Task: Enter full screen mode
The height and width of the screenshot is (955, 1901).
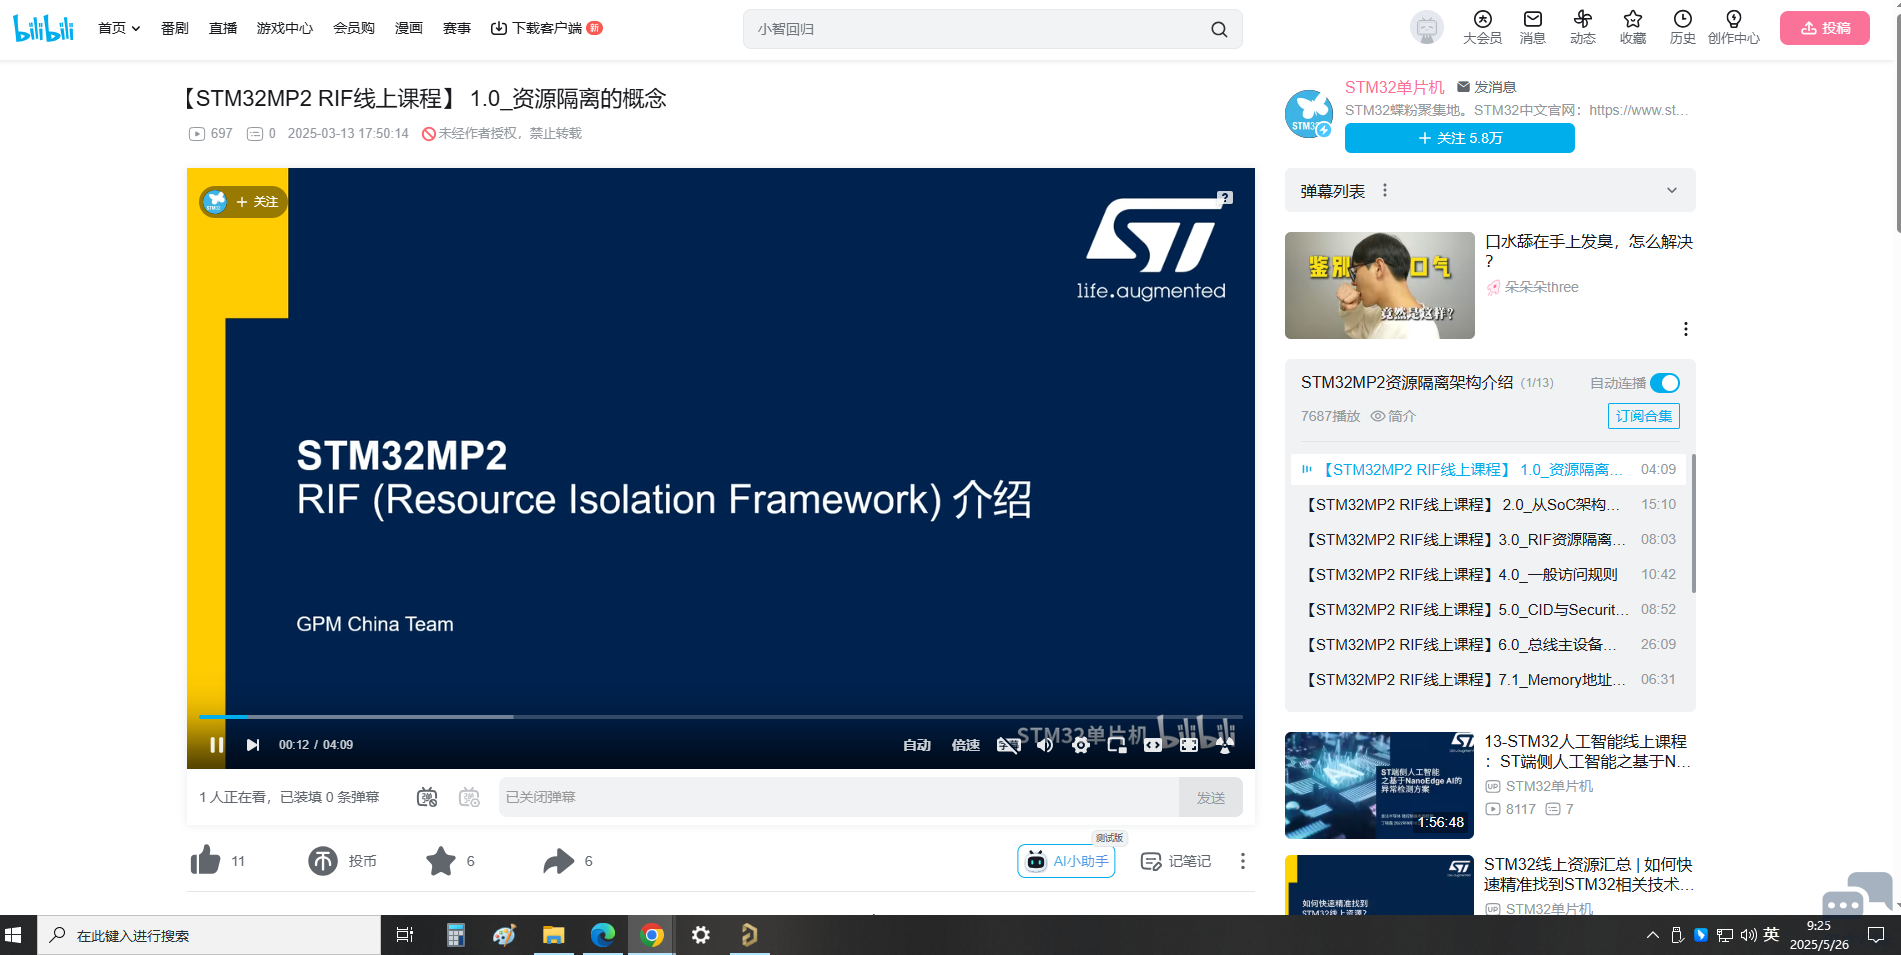Action: coord(1189,745)
